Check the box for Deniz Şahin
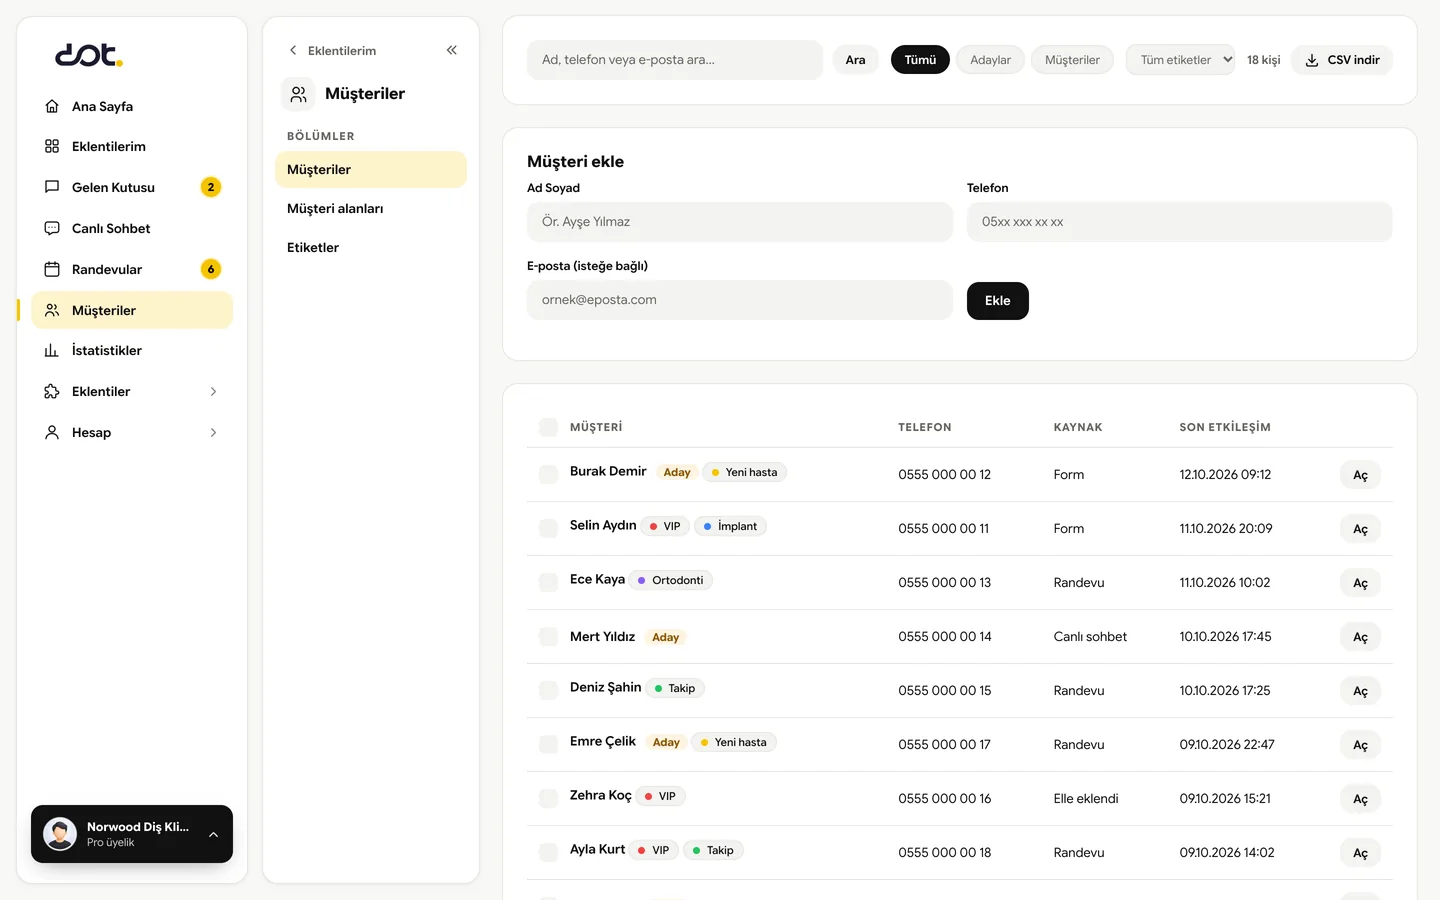This screenshot has height=900, width=1440. click(x=548, y=690)
